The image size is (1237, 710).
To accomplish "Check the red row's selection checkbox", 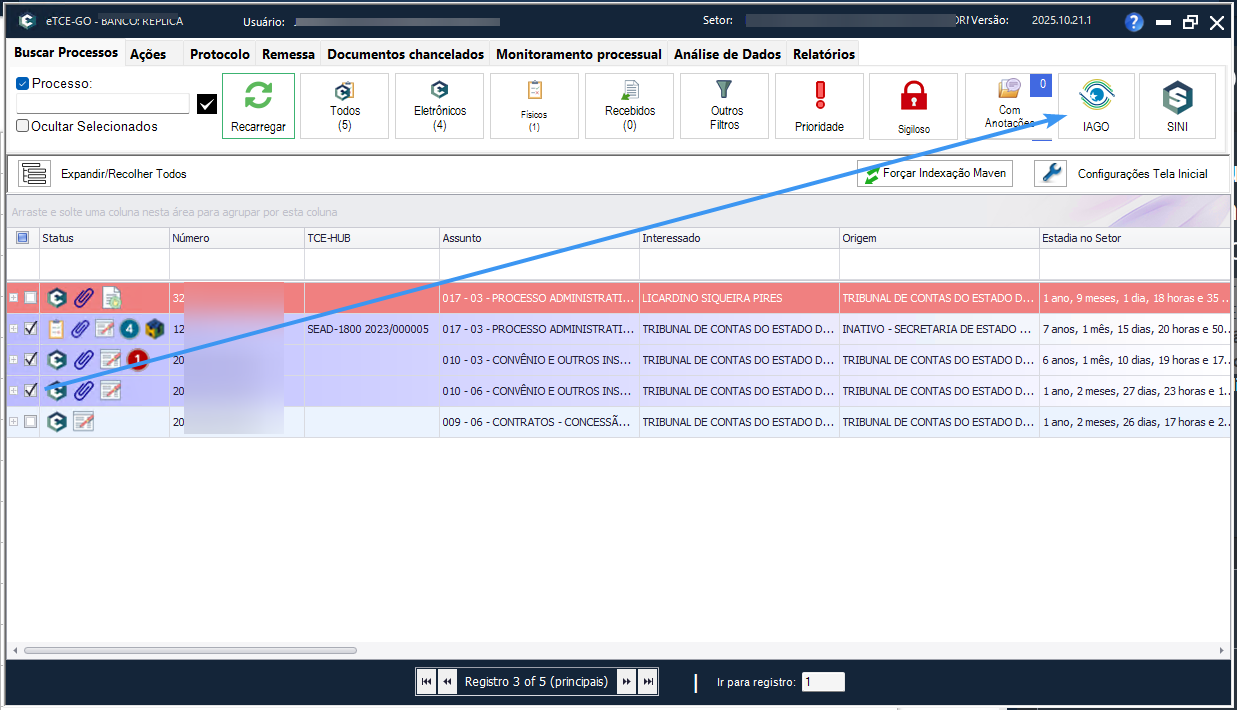I will [31, 298].
